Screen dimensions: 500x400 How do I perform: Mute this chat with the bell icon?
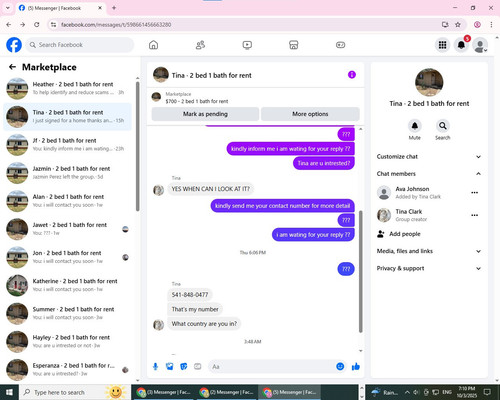coord(415,126)
